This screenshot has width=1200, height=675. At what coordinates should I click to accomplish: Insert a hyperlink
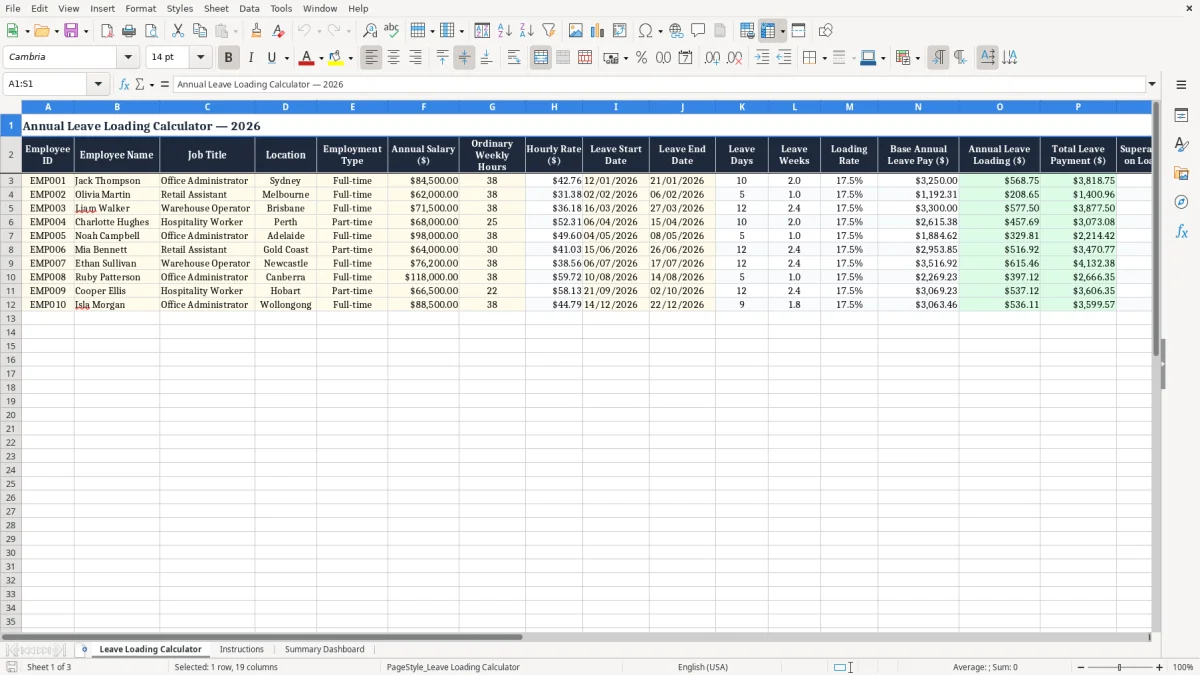[x=676, y=31]
